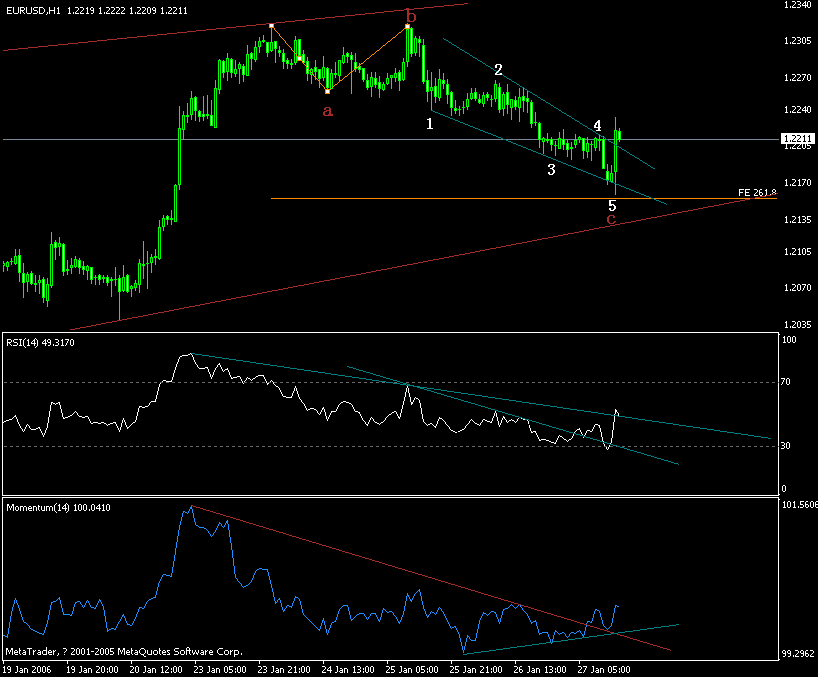Click the price scale value 1.2270
Viewport: 818px width, 677px height.
798,78
